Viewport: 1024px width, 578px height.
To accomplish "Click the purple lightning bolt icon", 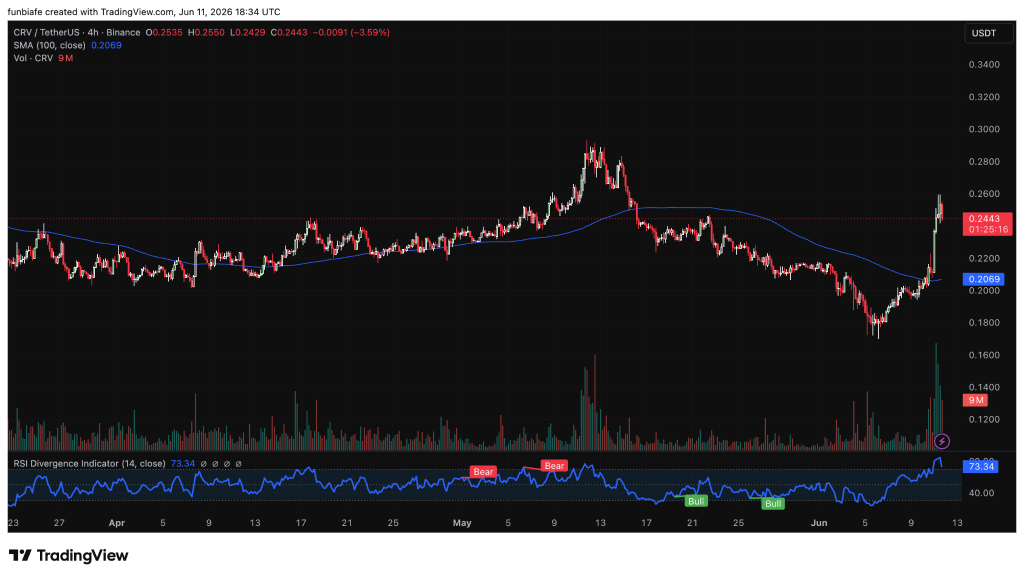I will [942, 442].
